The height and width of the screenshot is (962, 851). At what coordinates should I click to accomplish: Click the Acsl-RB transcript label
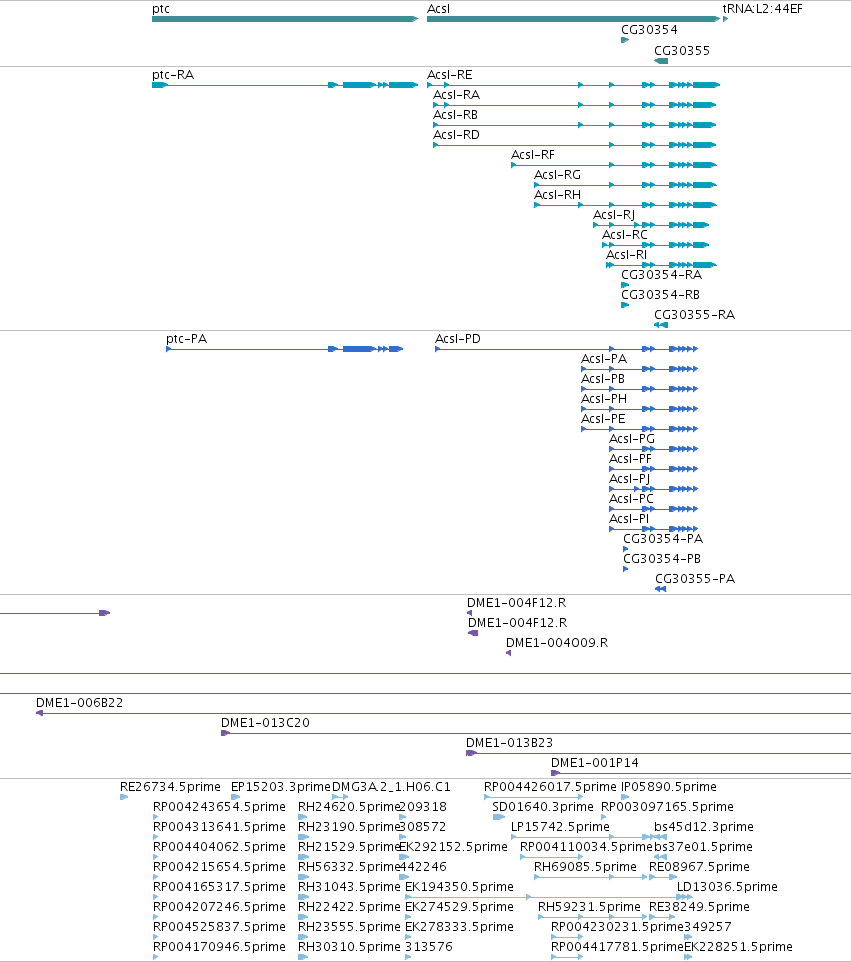pos(455,115)
